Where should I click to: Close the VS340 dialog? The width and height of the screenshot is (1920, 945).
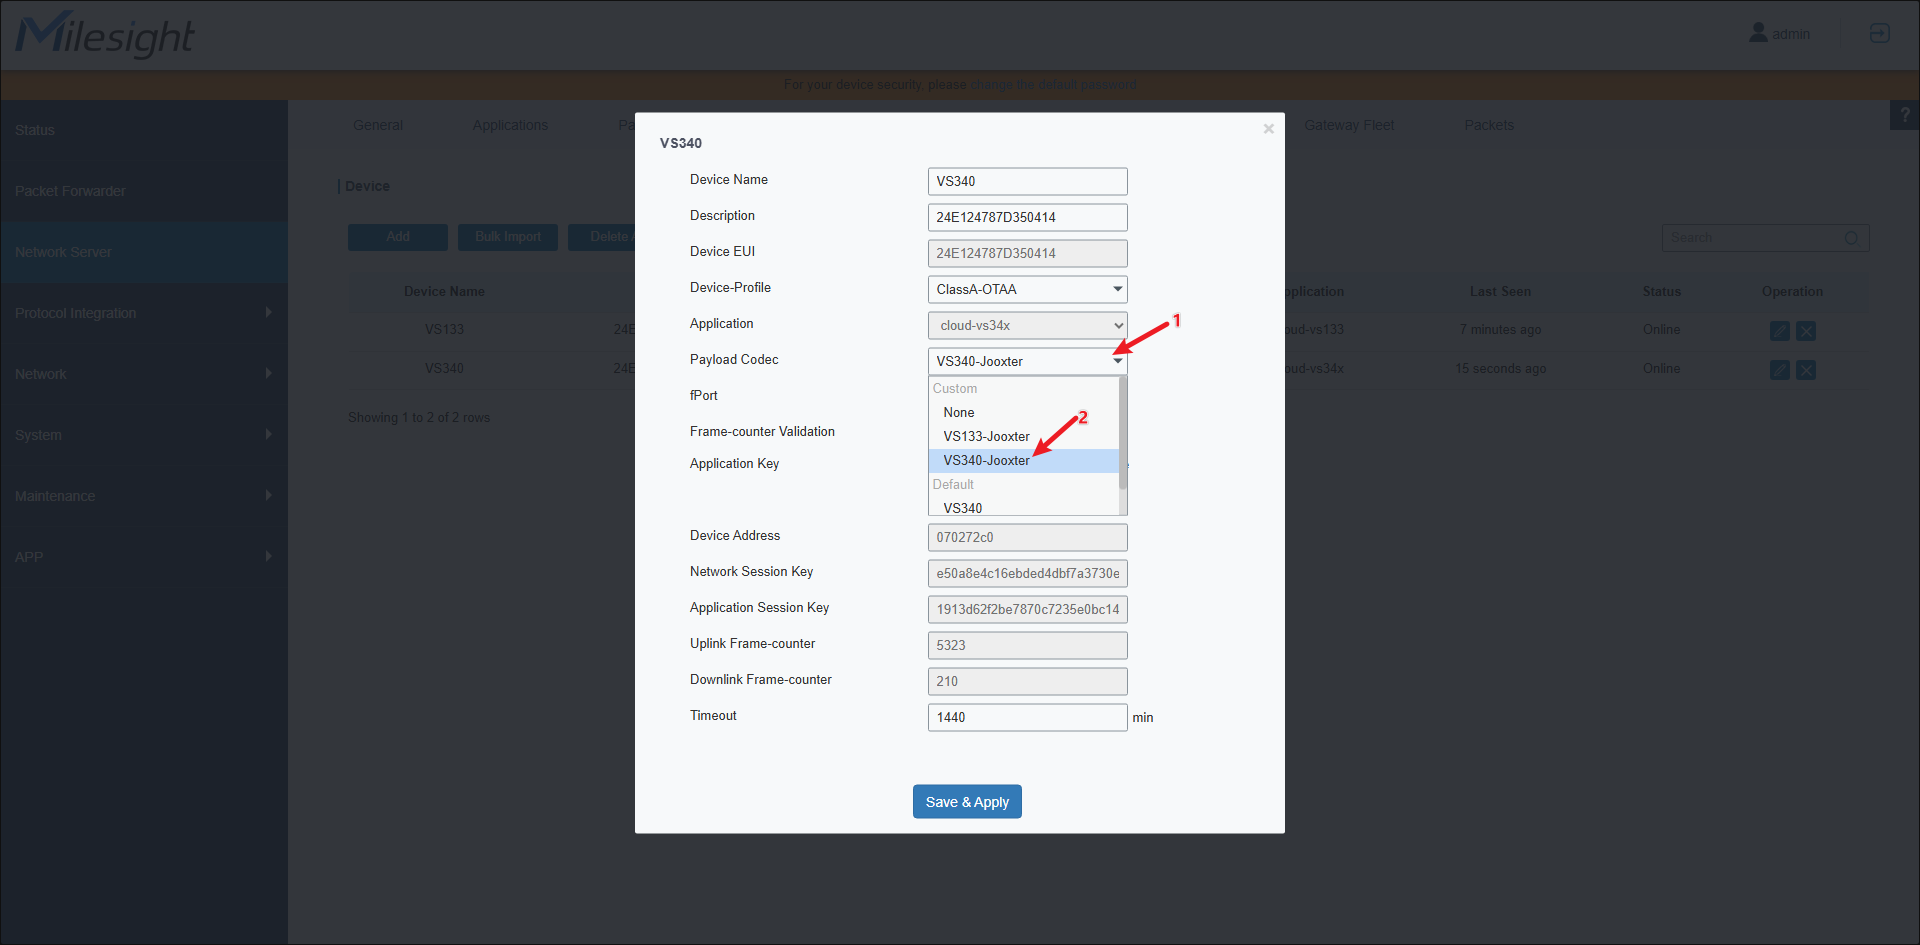pos(1268,129)
